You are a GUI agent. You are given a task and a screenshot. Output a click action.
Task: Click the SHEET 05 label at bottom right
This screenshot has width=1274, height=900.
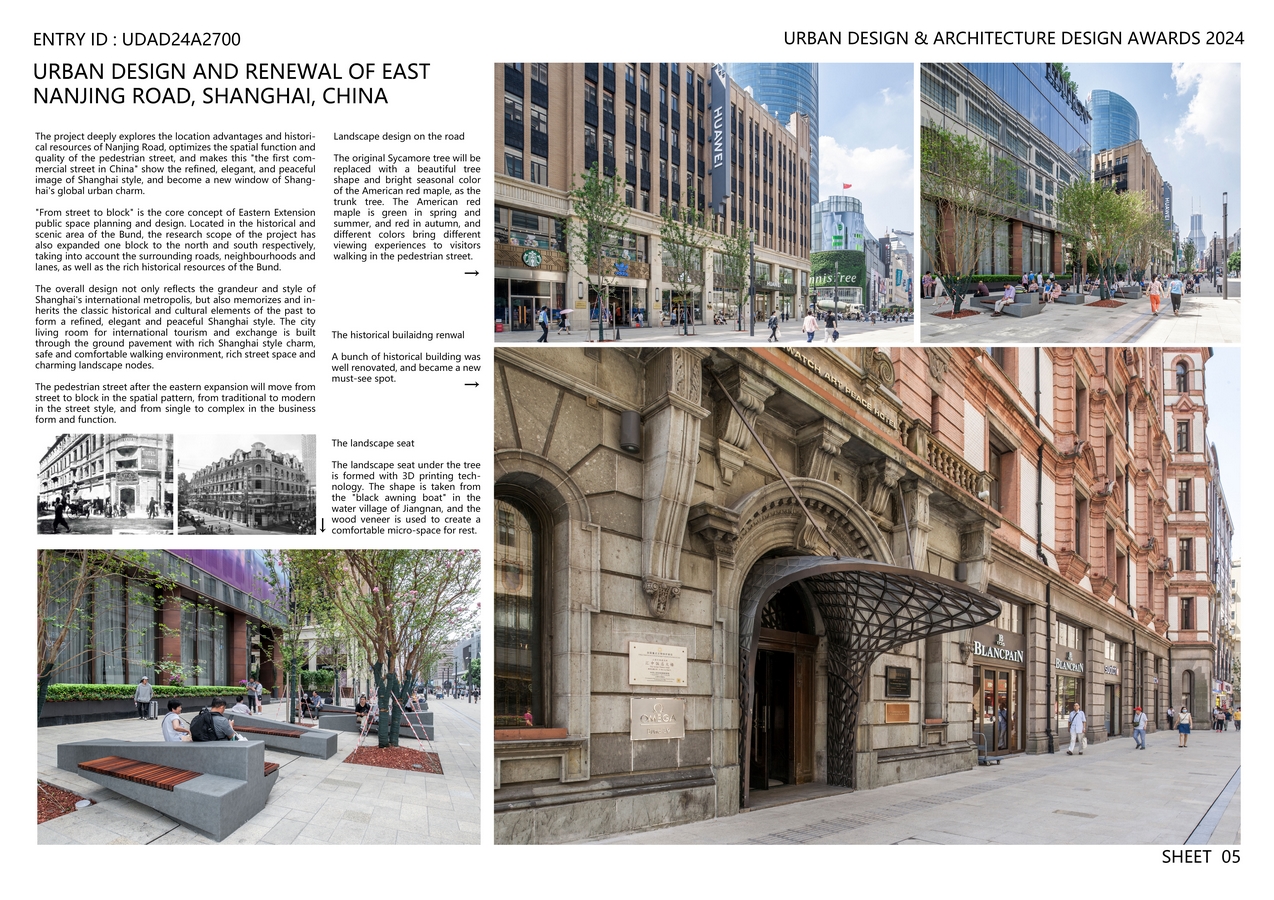tap(1200, 857)
